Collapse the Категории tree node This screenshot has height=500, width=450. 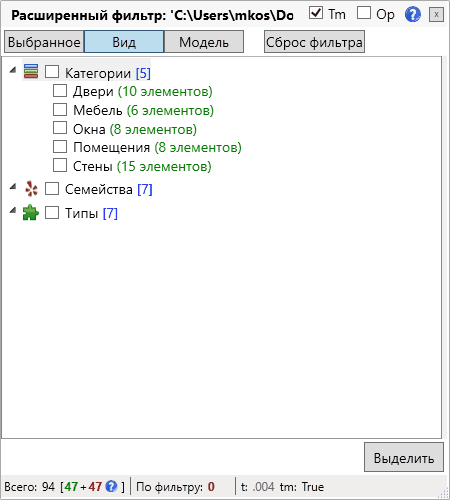click(13, 70)
